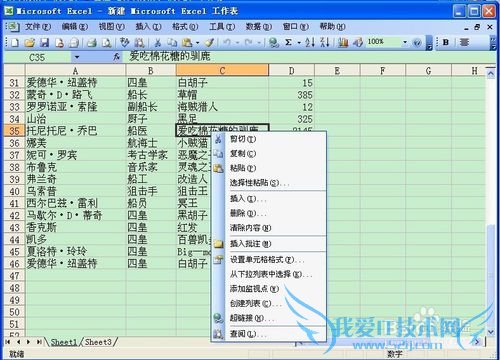The width and height of the screenshot is (500, 360).
Task: Click the Excel workbook icon left of 文件
Action: 13,27
